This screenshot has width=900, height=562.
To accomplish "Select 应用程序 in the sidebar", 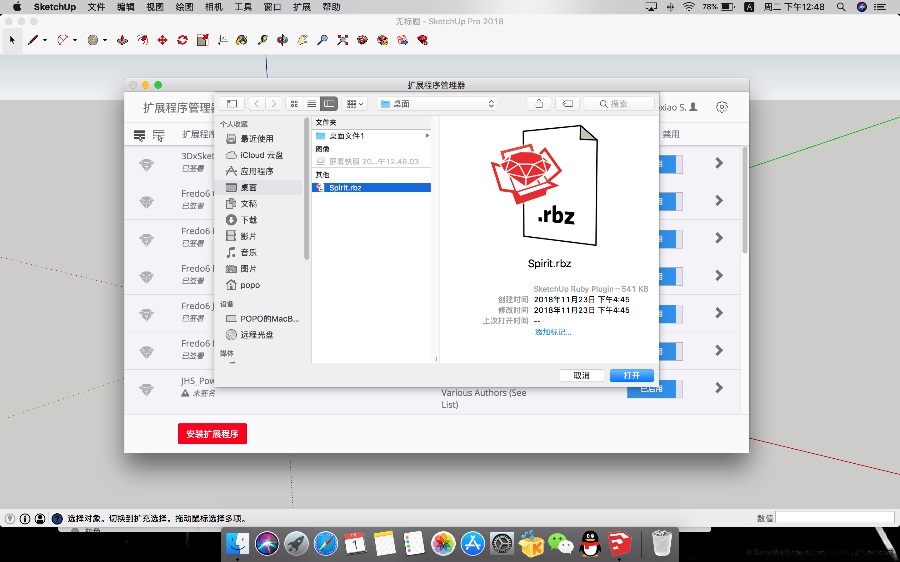I will point(257,171).
